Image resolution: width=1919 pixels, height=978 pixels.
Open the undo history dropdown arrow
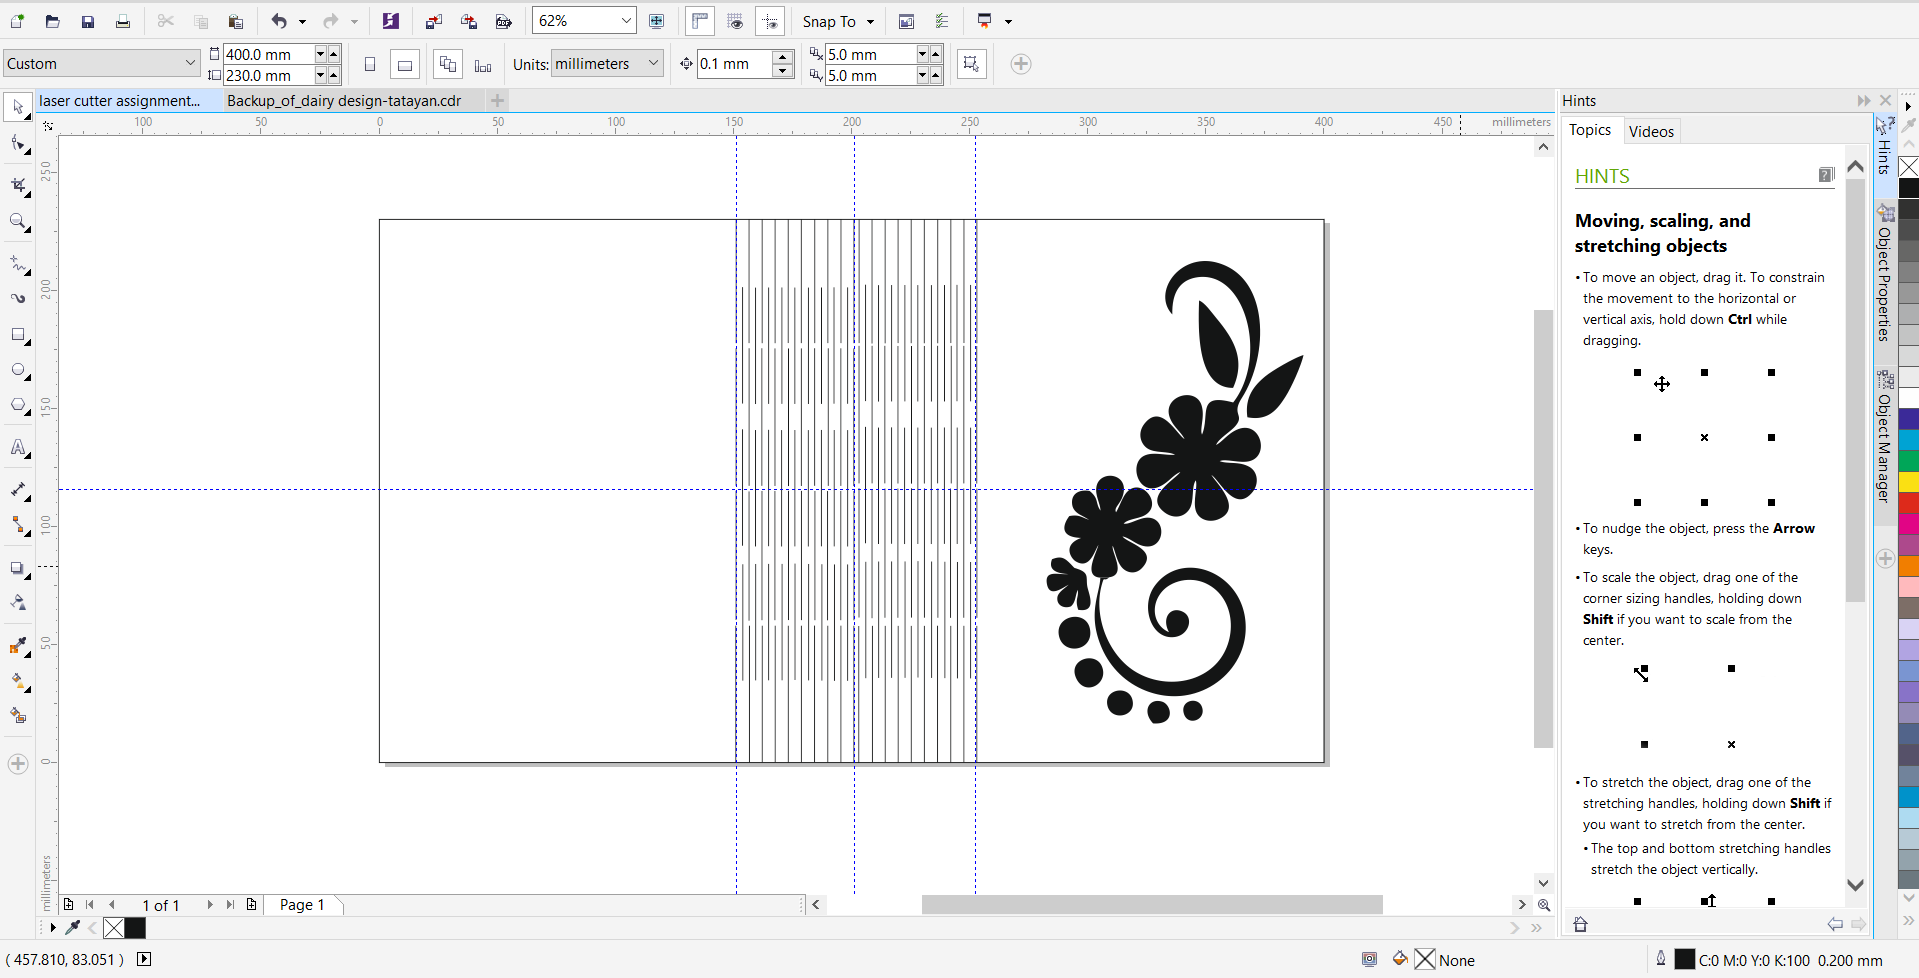tap(302, 21)
